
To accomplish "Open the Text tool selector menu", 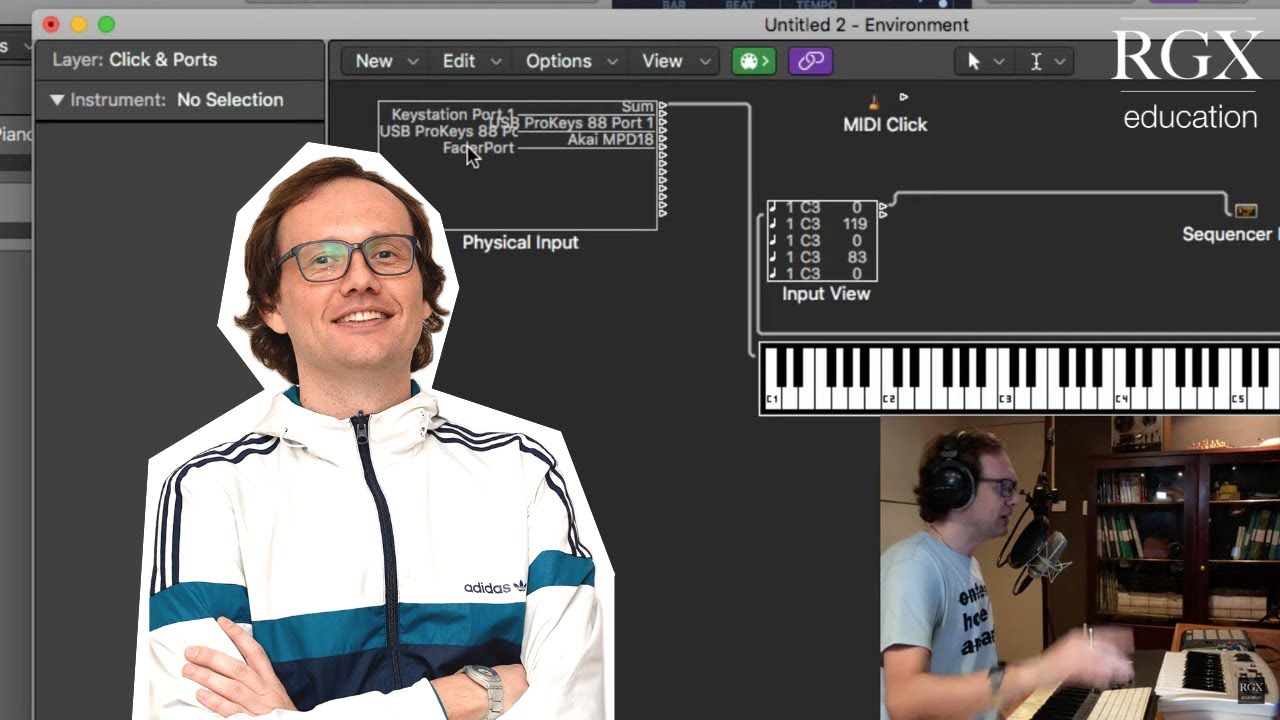I will [x=1046, y=61].
